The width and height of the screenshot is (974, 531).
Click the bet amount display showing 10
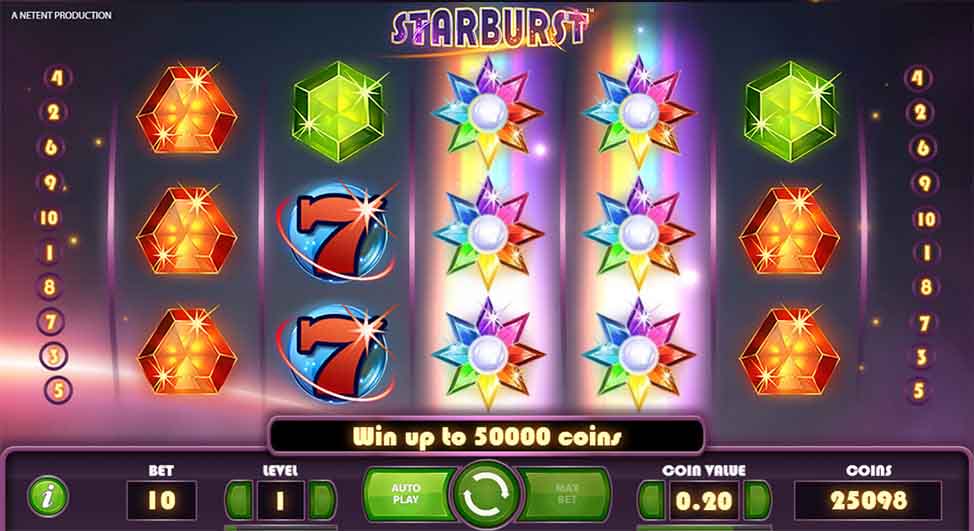click(162, 500)
